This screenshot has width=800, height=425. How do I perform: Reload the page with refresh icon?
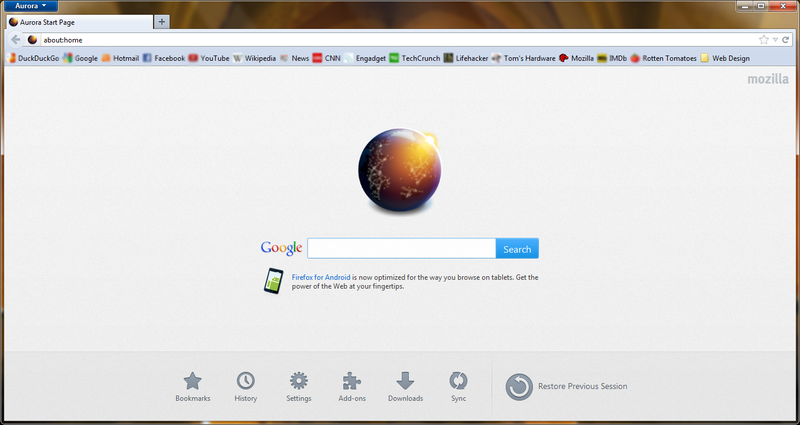786,40
